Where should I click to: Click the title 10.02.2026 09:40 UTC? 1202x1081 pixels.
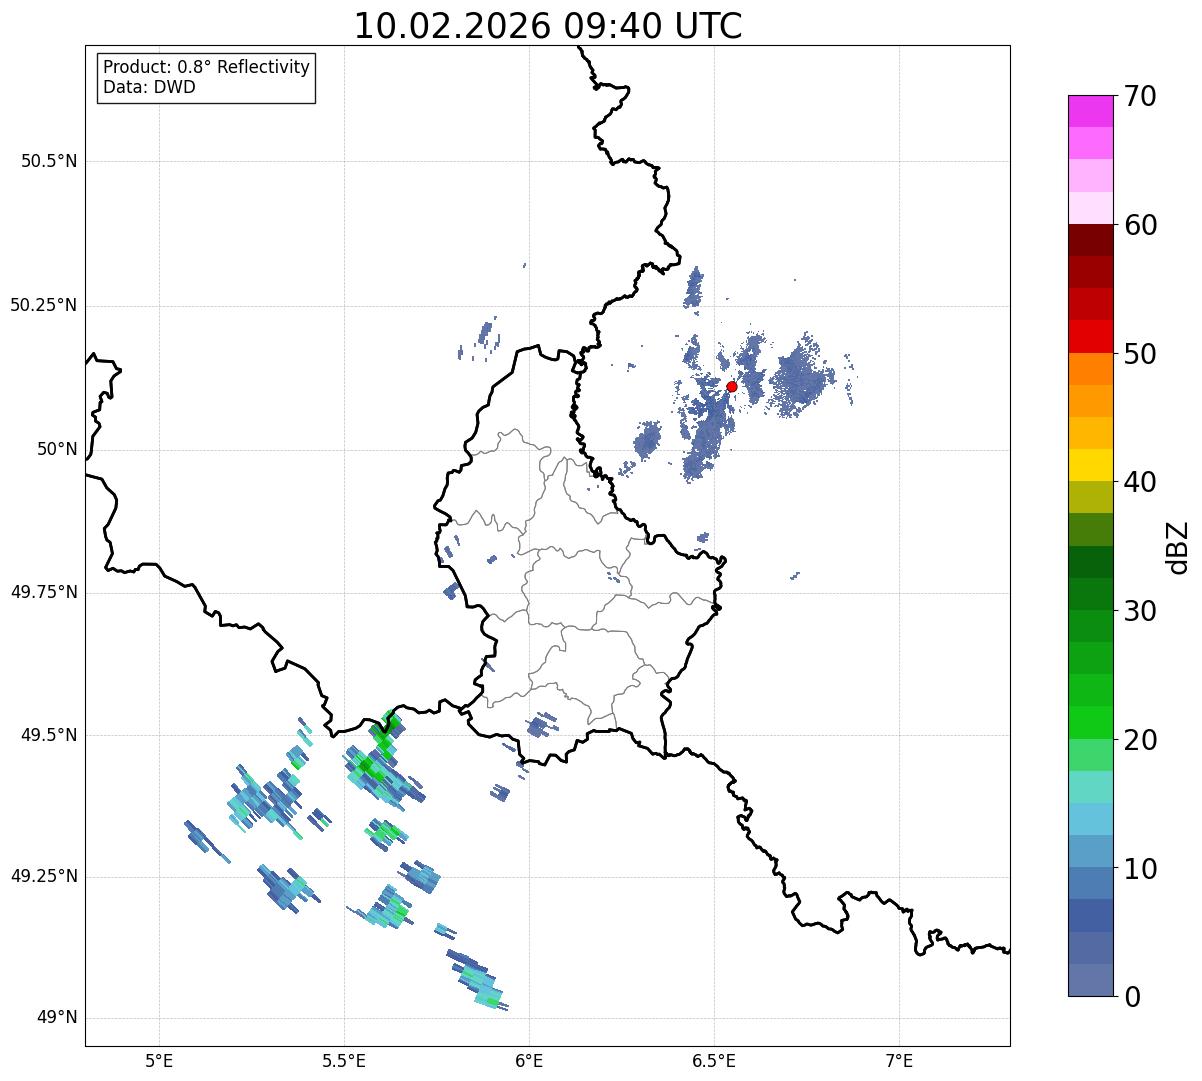pyautogui.click(x=548, y=25)
